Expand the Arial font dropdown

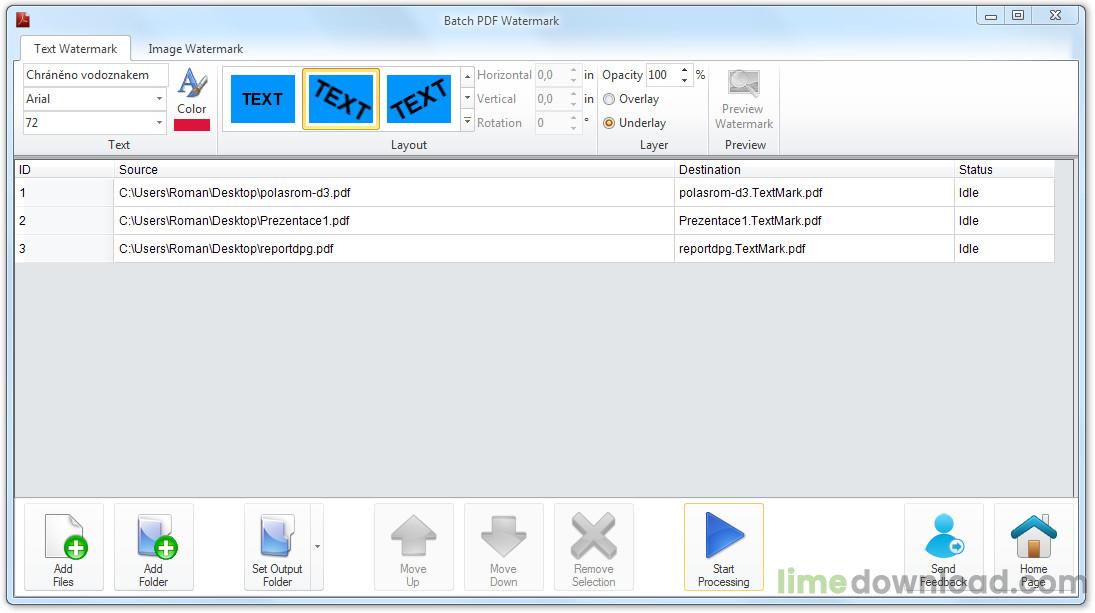tap(160, 99)
